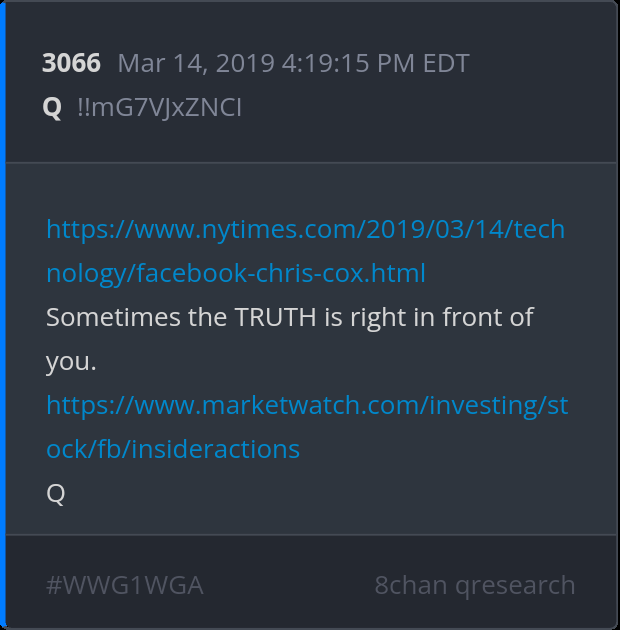Click the Q signature below the links
620x630 pixels.
click(x=56, y=493)
